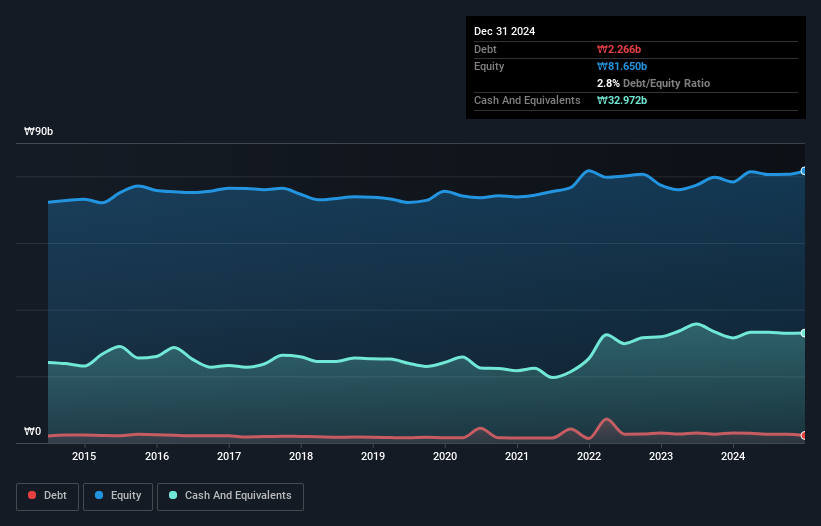Toggle the Debt legend button
821x526 pixels.
(x=48, y=496)
